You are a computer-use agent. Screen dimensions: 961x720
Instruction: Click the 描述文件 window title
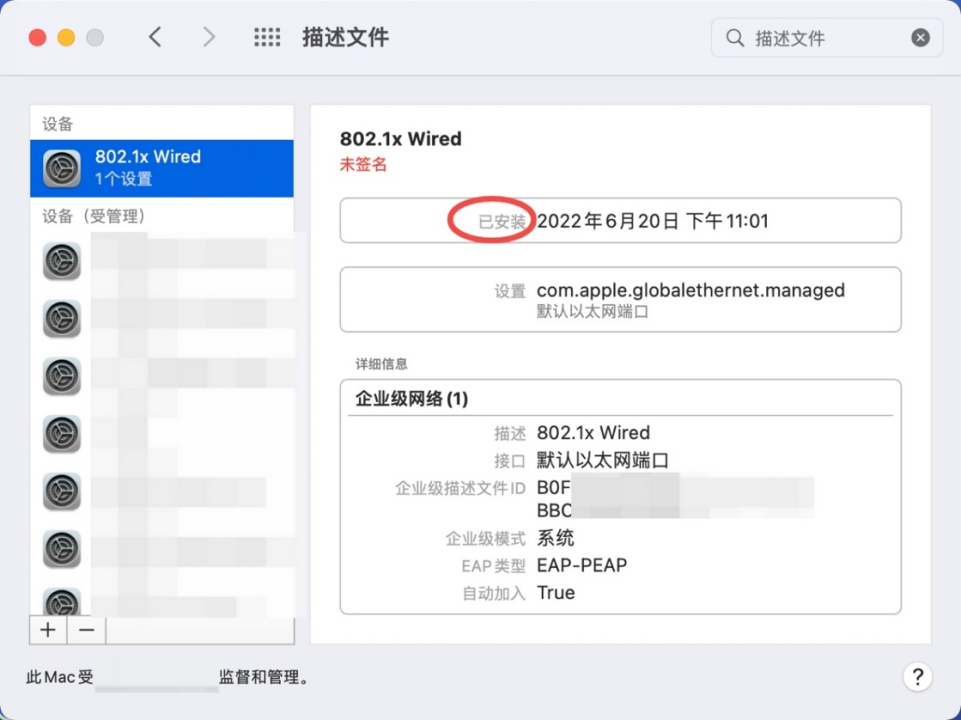pos(346,37)
